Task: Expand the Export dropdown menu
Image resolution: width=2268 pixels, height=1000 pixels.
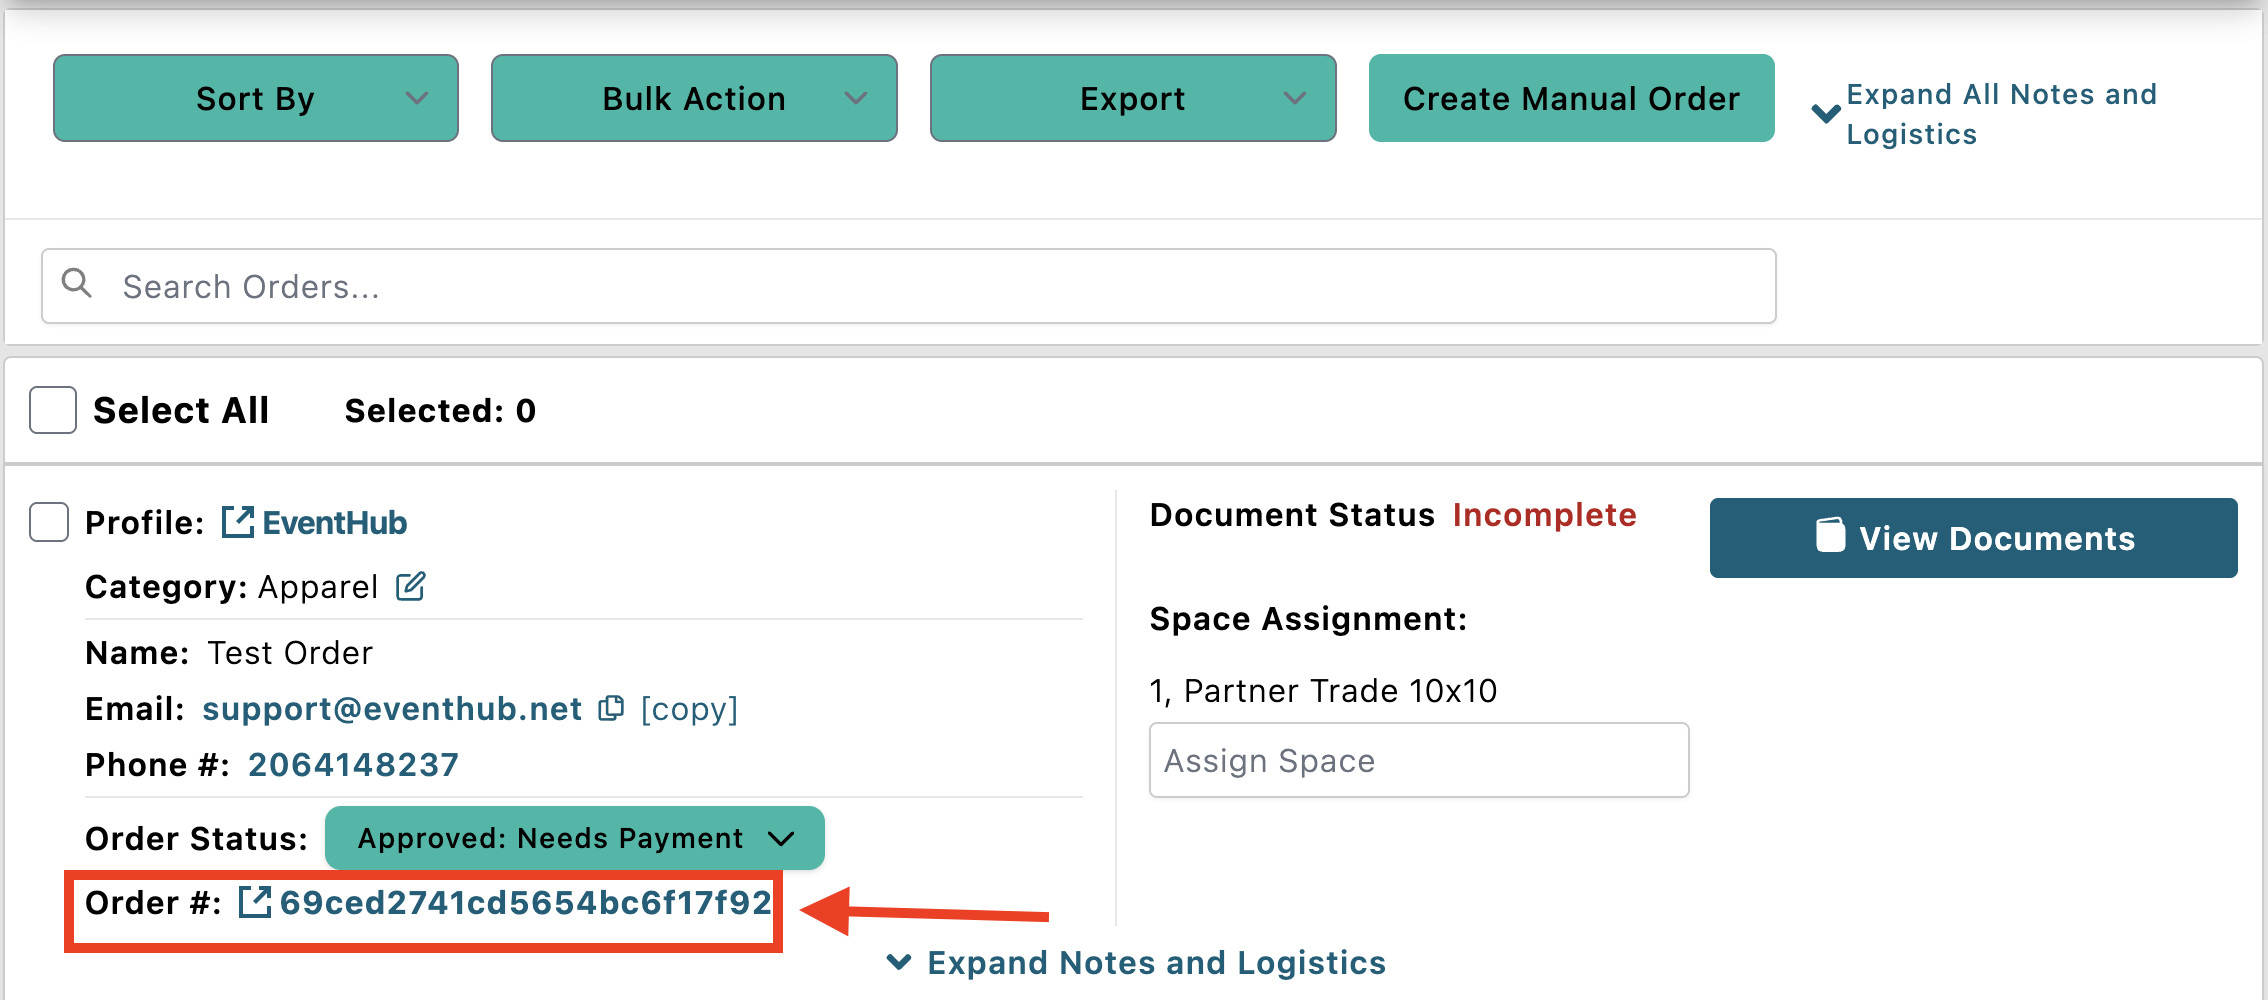Action: pos(1132,98)
